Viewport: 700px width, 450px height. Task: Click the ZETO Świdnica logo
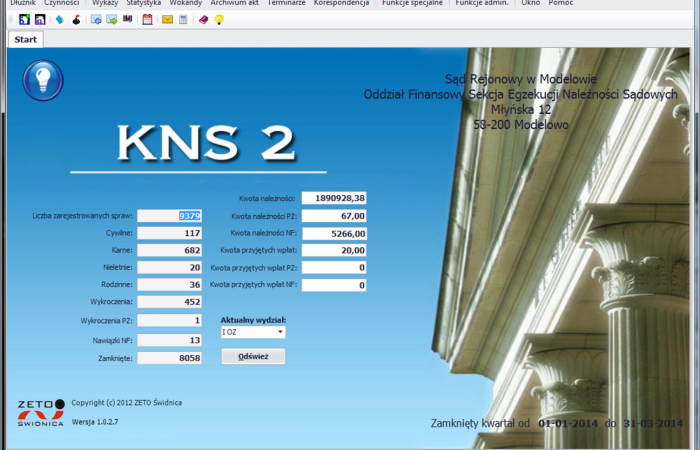tap(41, 413)
